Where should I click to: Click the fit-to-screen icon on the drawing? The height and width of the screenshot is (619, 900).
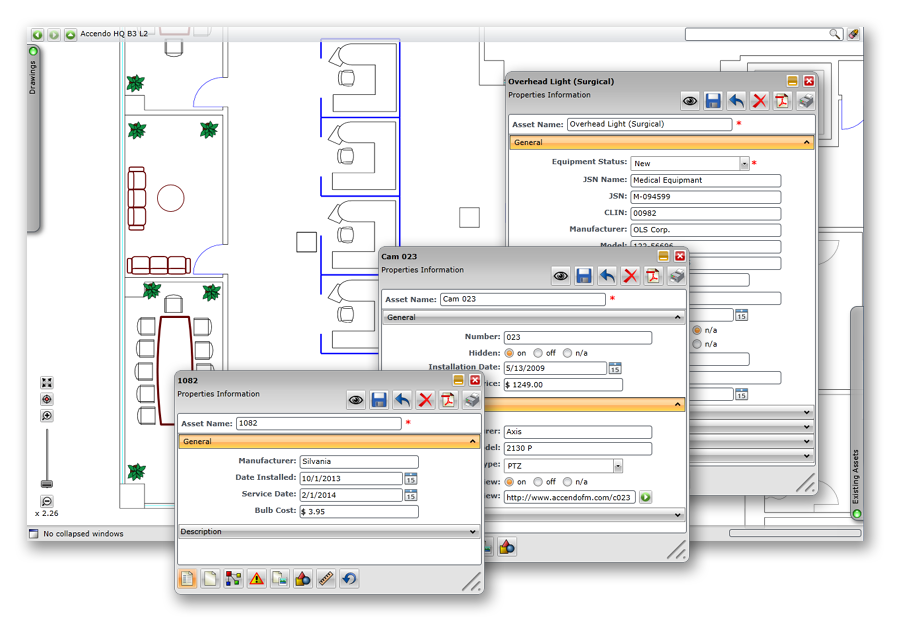pyautogui.click(x=47, y=382)
